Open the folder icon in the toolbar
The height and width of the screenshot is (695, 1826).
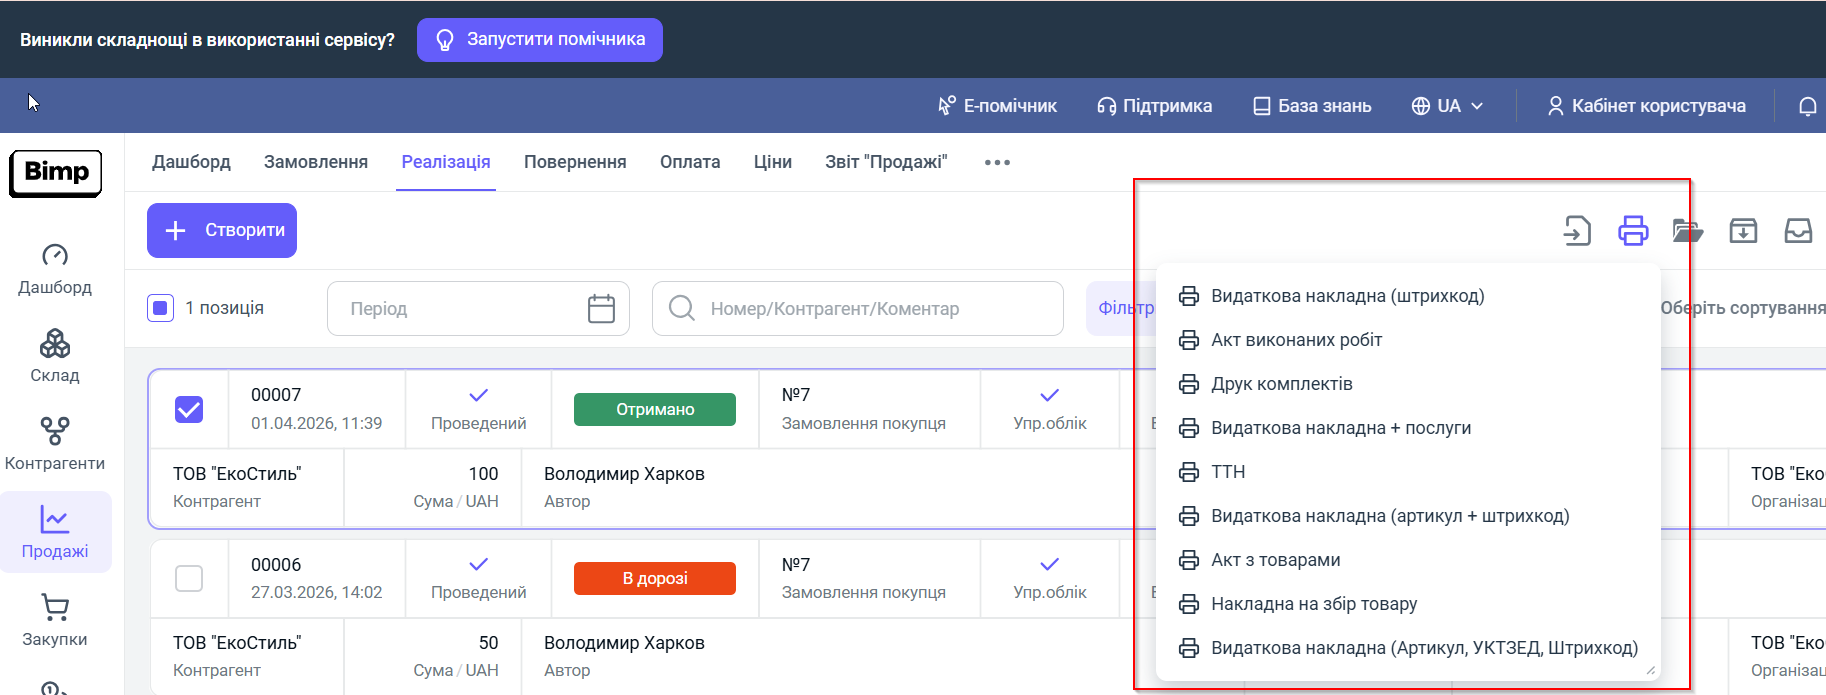(x=1687, y=231)
